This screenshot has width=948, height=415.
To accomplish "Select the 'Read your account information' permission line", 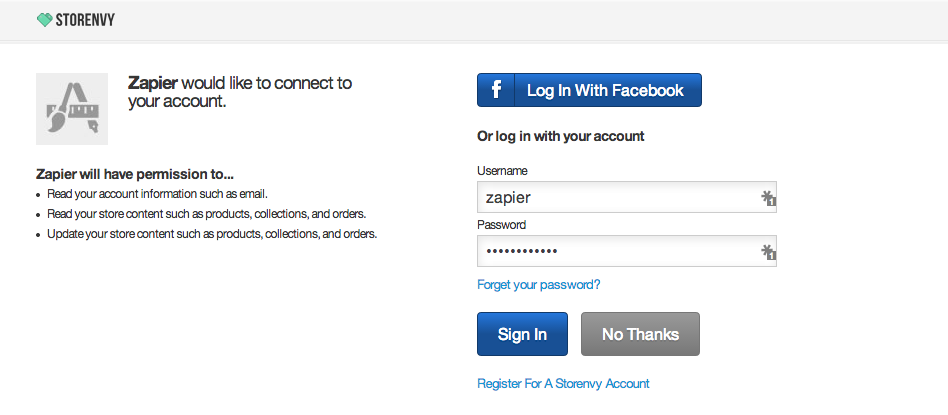I will pyautogui.click(x=157, y=195).
